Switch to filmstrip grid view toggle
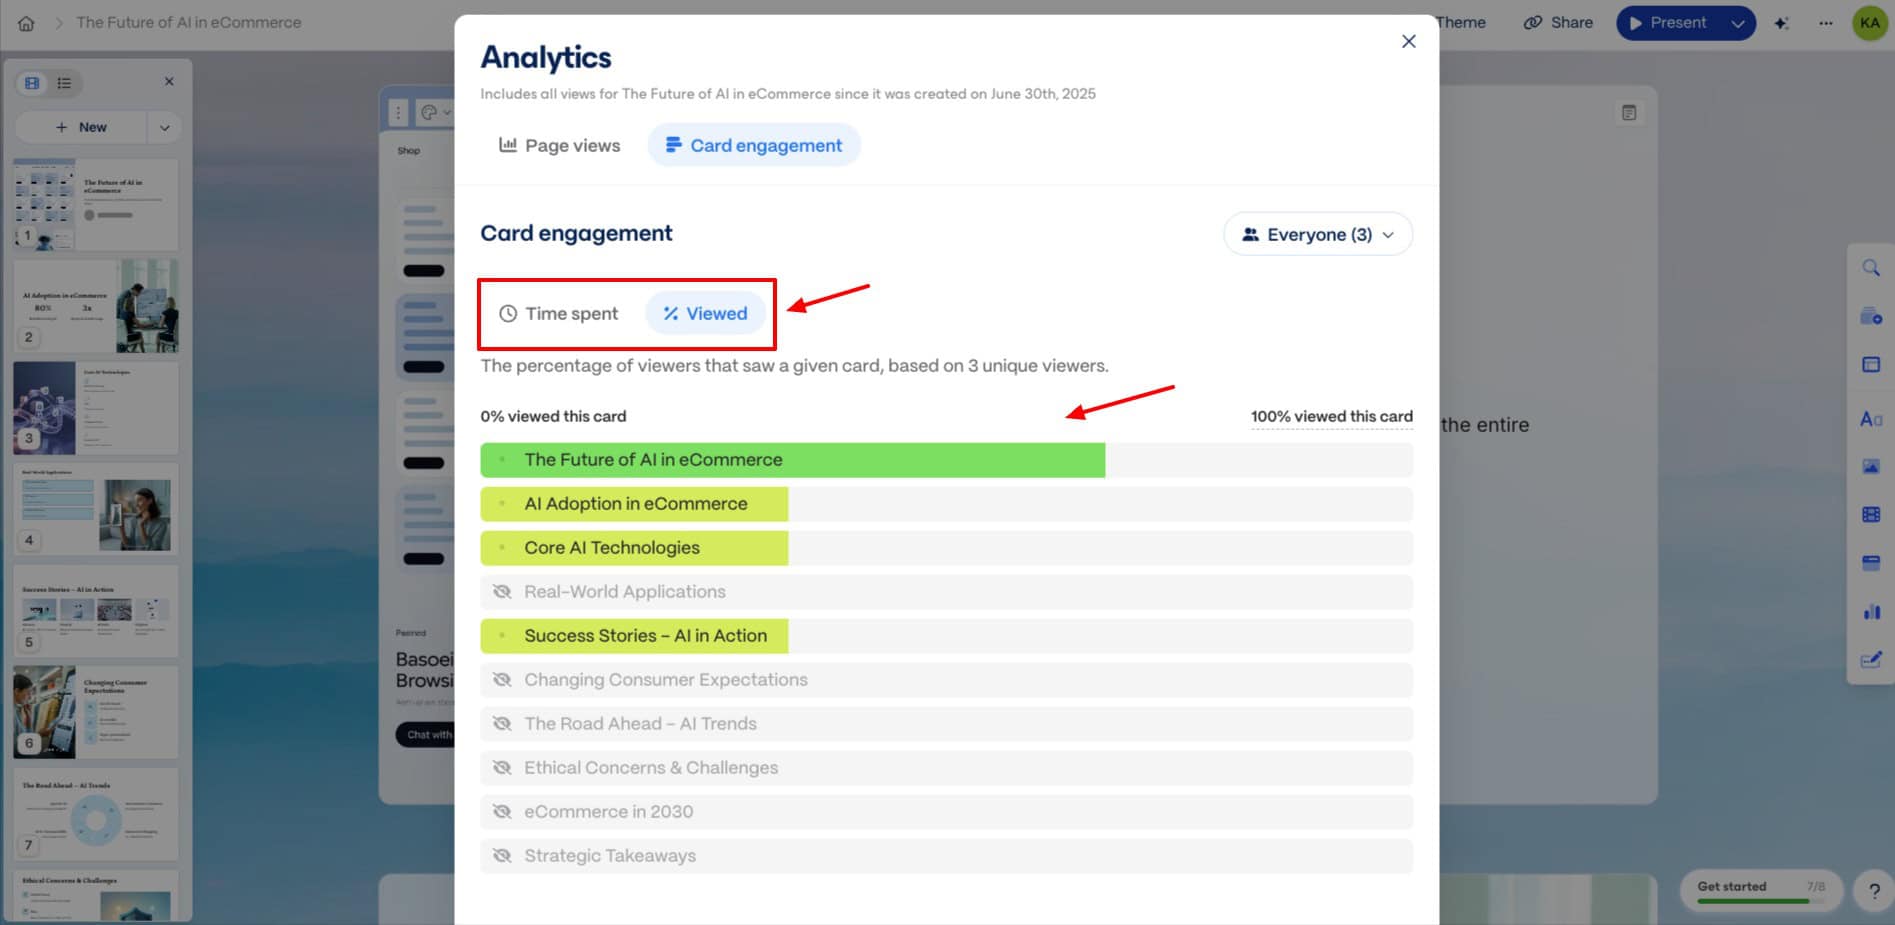1895x925 pixels. pos(33,83)
